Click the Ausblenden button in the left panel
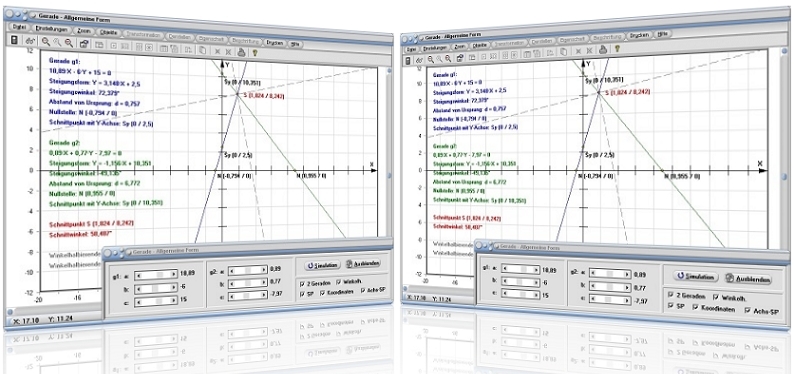794x374 pixels. pos(362,264)
